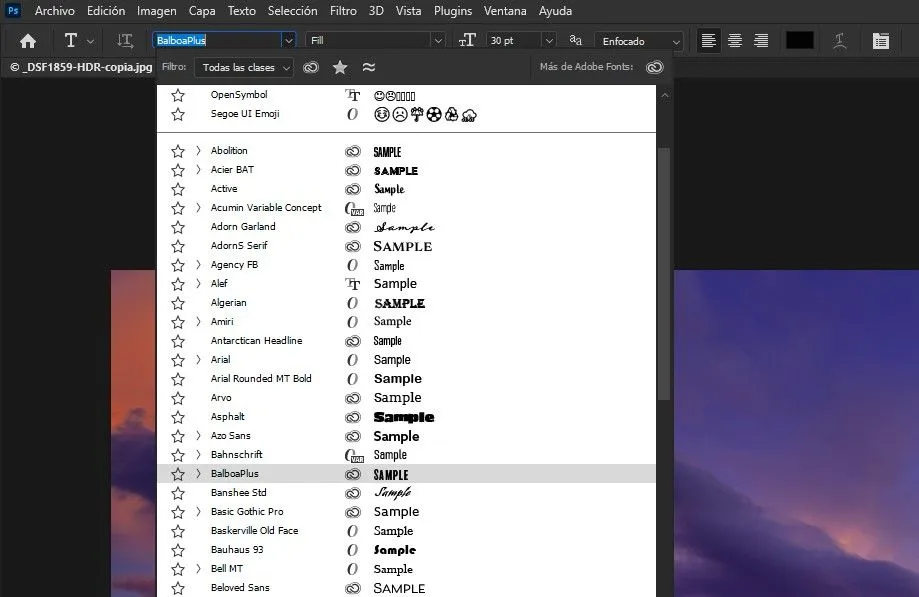Screen dimensions: 919x597
Task: Click the Amiri OpenType font icon
Action: pyautogui.click(x=352, y=322)
